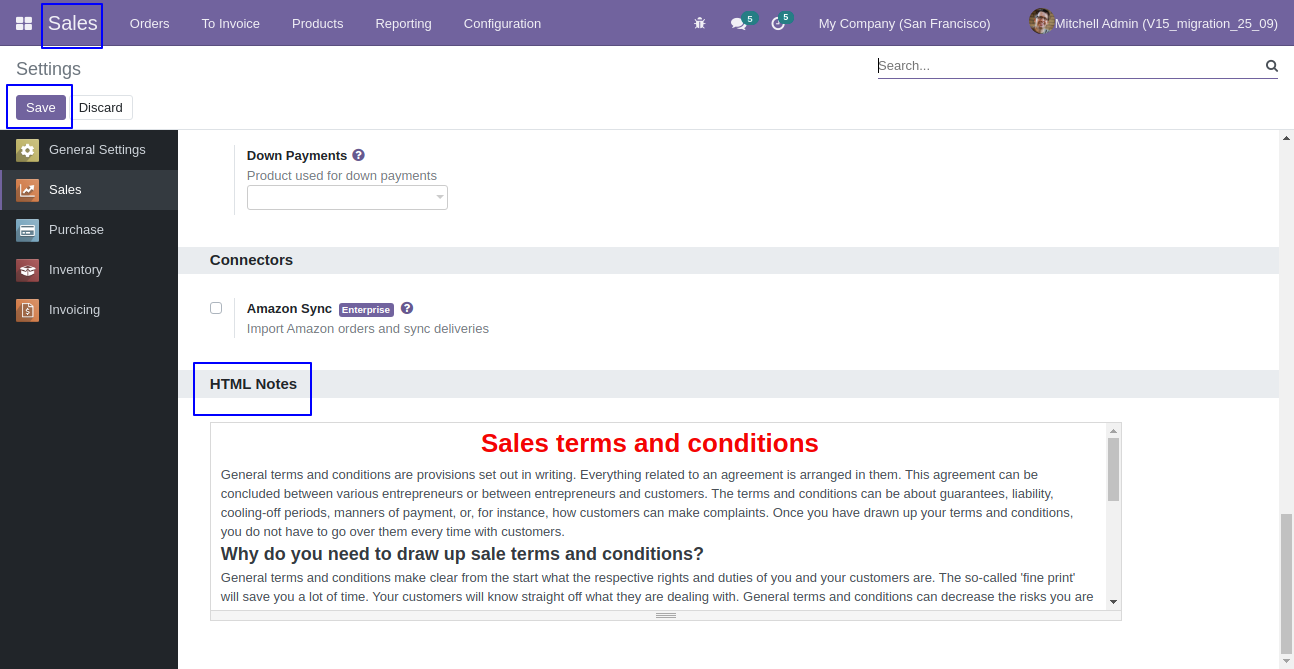Click HTML notes editor scroll-down arrow
Viewport: 1294px width, 669px height.
[x=1113, y=602]
